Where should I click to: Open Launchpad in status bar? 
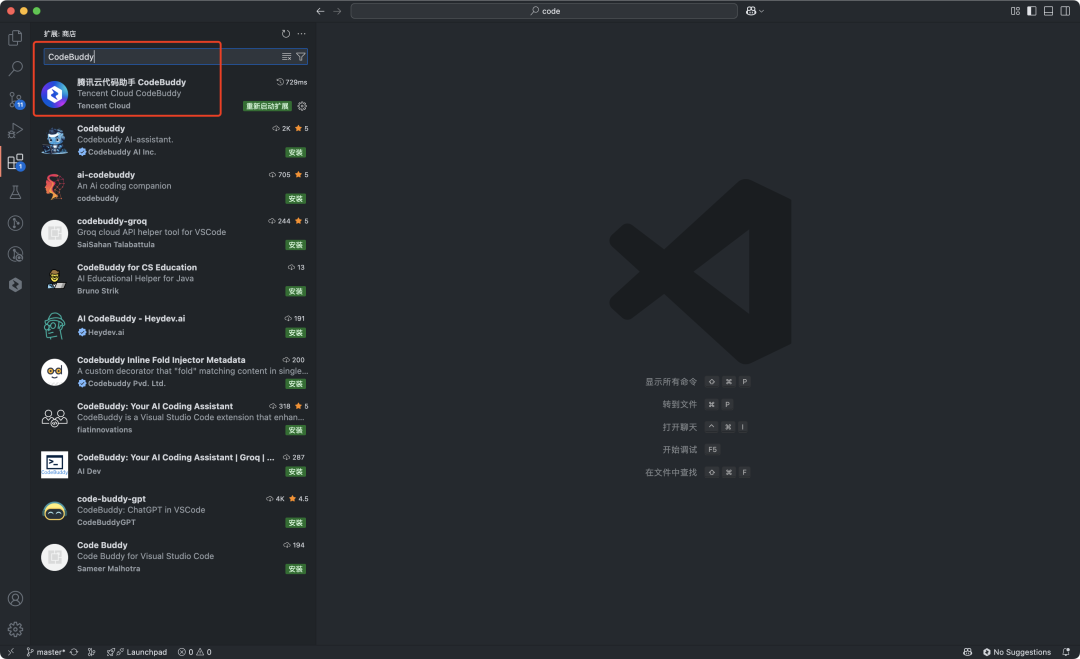click(x=137, y=651)
